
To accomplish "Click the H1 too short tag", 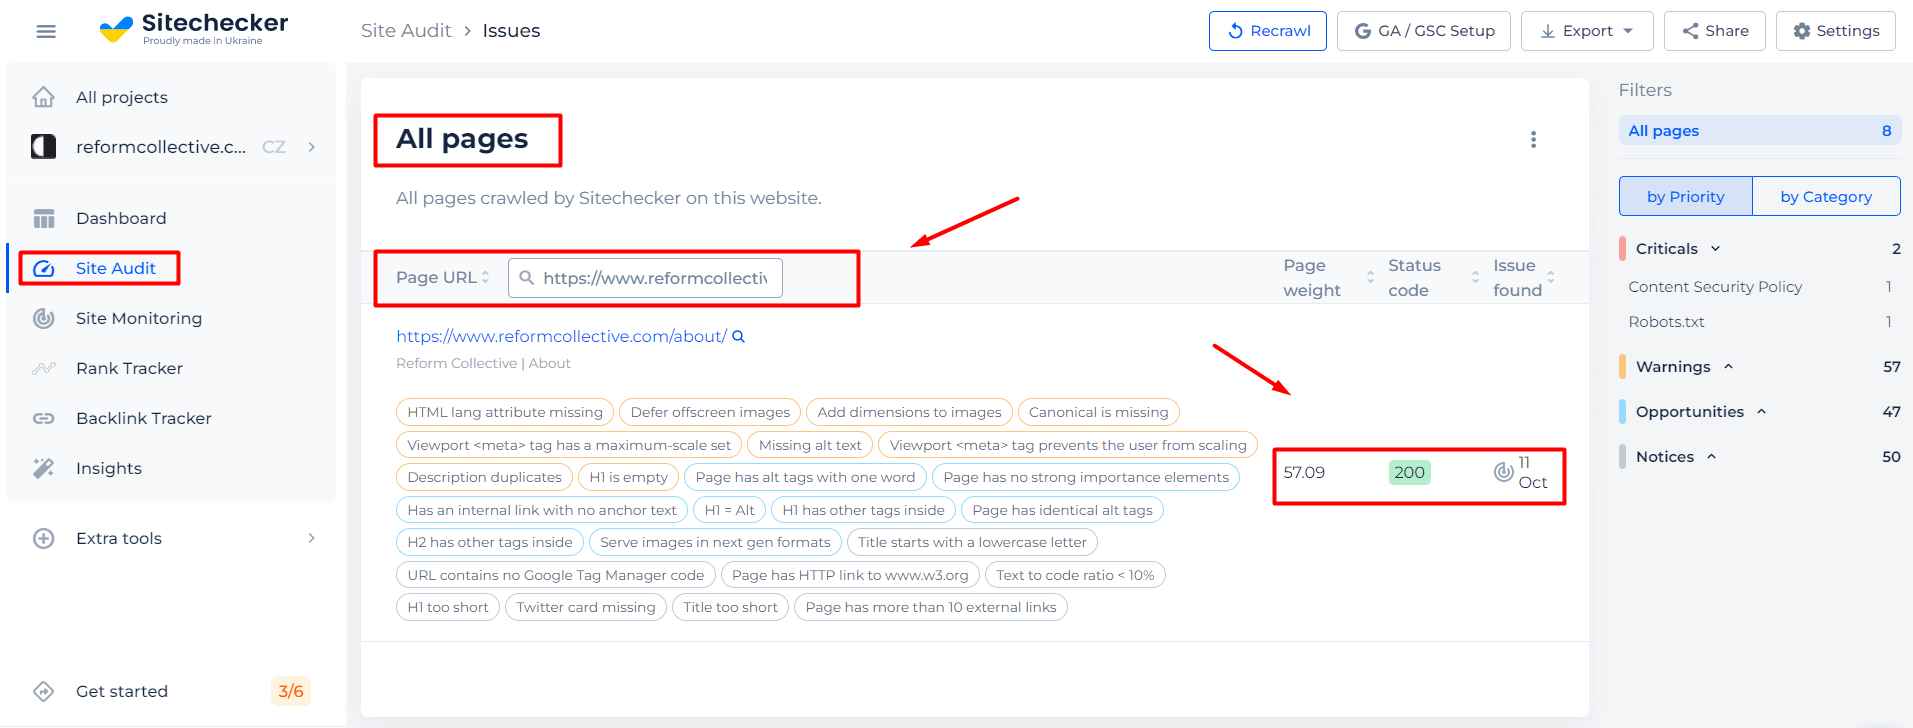I will pyautogui.click(x=448, y=607).
